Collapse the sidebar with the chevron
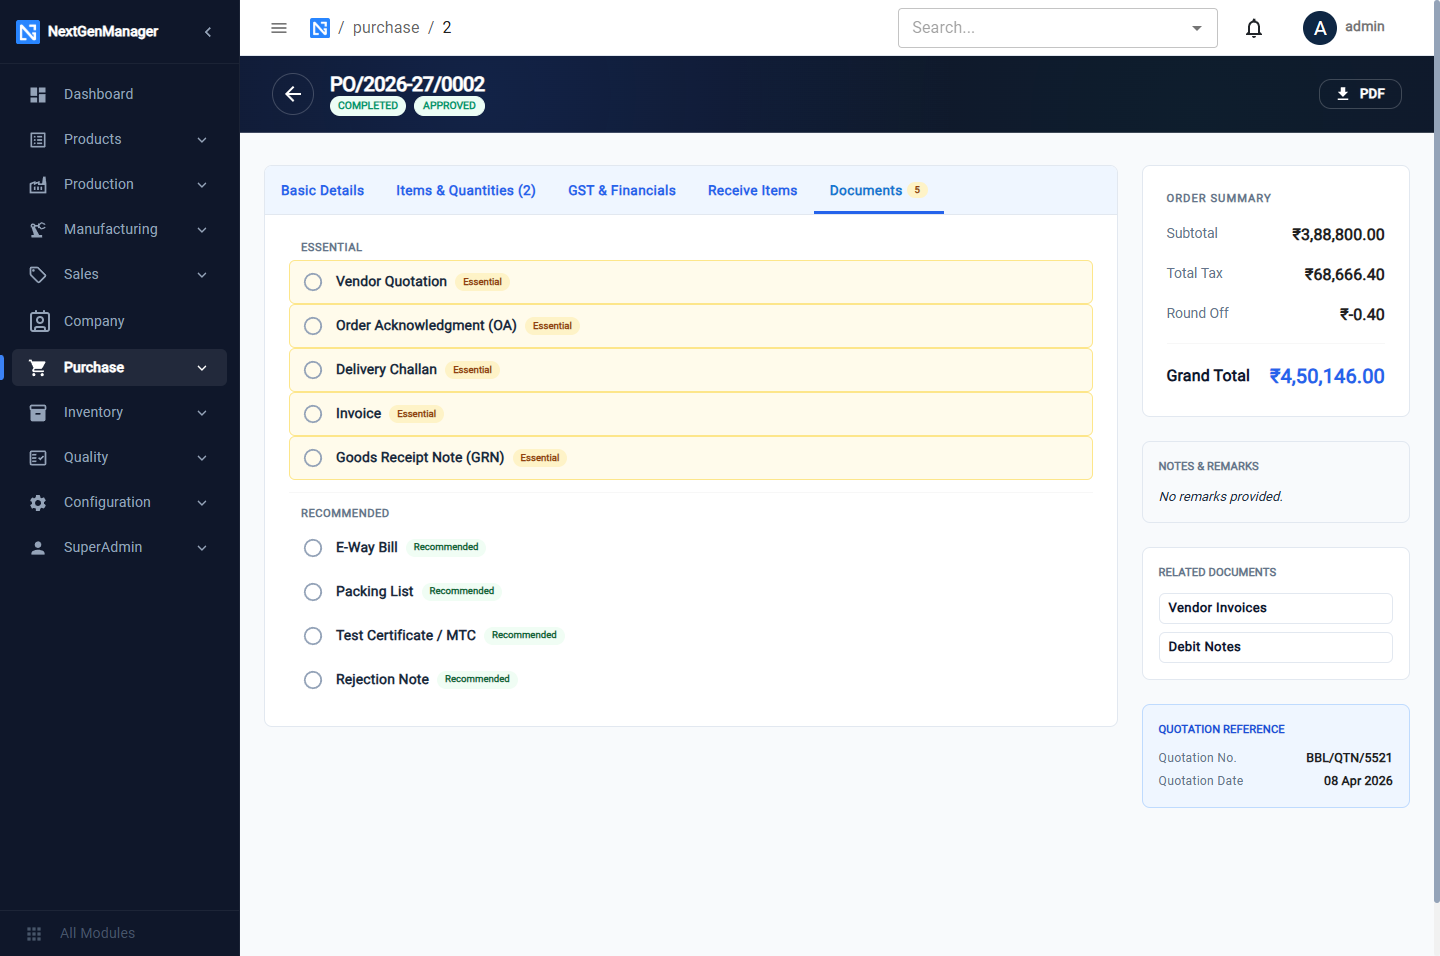1440x956 pixels. (208, 32)
